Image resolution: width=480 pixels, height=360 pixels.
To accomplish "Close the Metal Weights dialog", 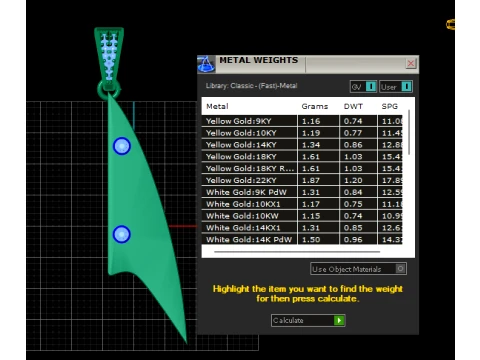I will [411, 63].
